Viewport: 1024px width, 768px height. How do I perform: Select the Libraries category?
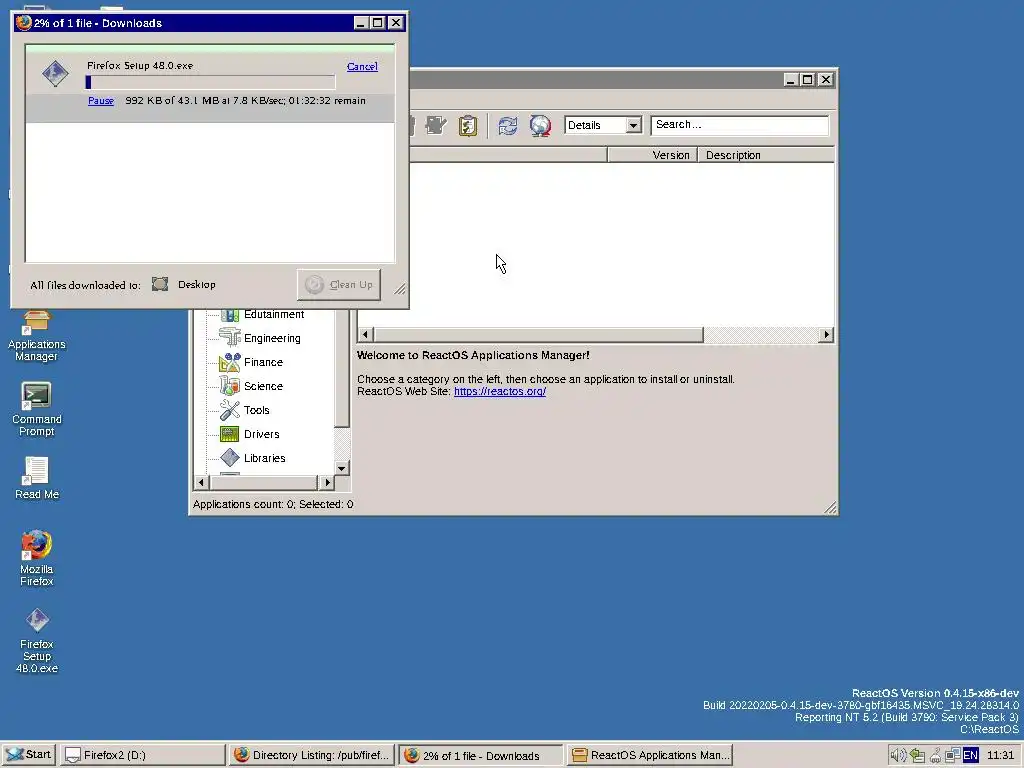tap(264, 458)
